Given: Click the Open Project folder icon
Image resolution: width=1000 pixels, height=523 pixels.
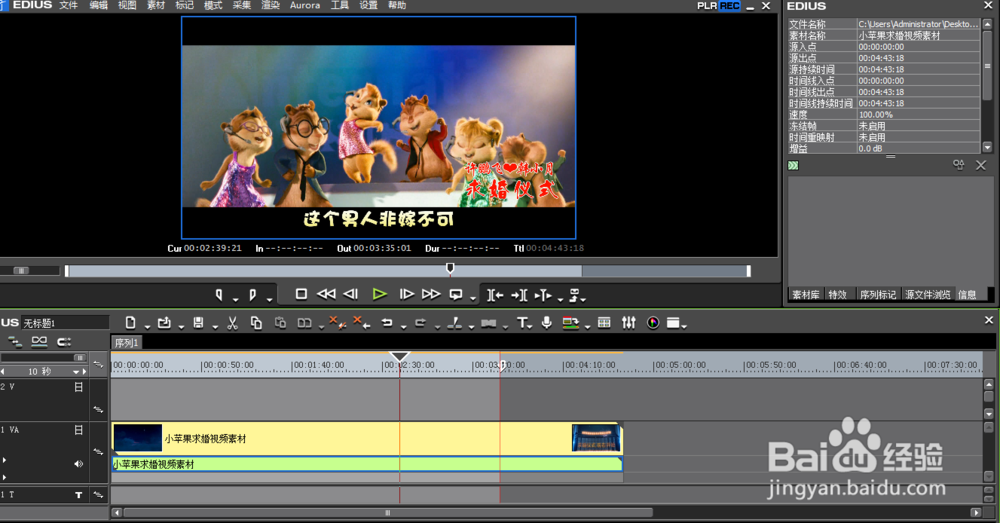Looking at the screenshot, I should (x=165, y=323).
